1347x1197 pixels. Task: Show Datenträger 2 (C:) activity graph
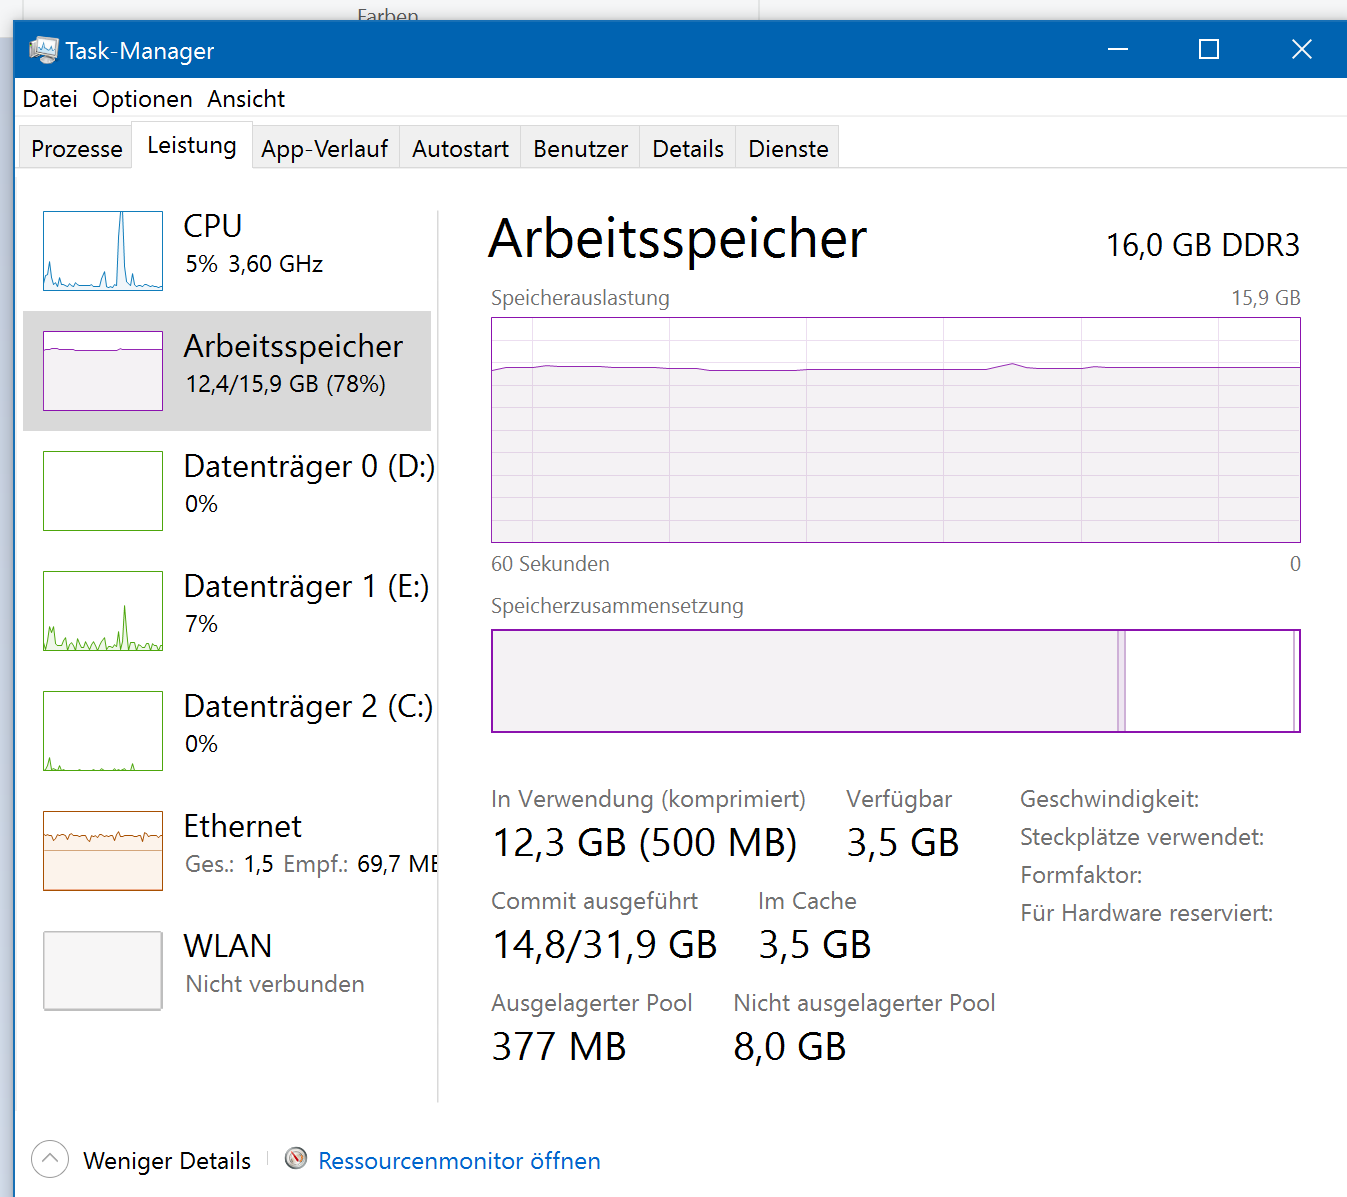tap(103, 731)
